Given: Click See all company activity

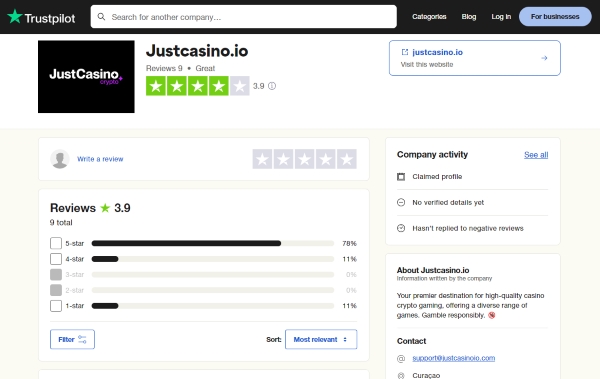Looking at the screenshot, I should pyautogui.click(x=536, y=155).
